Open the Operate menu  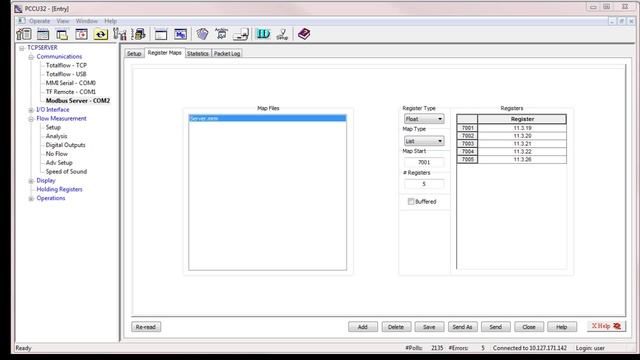39,21
